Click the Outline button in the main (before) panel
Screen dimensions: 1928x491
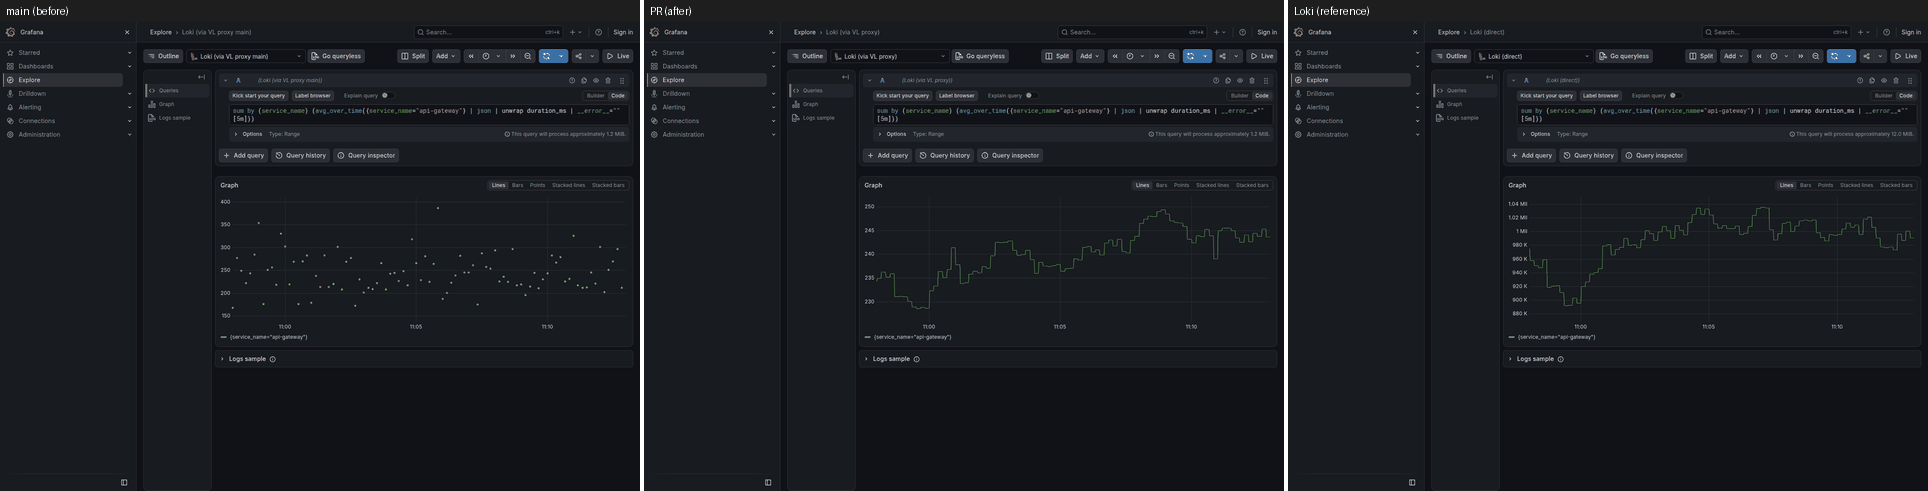[163, 56]
